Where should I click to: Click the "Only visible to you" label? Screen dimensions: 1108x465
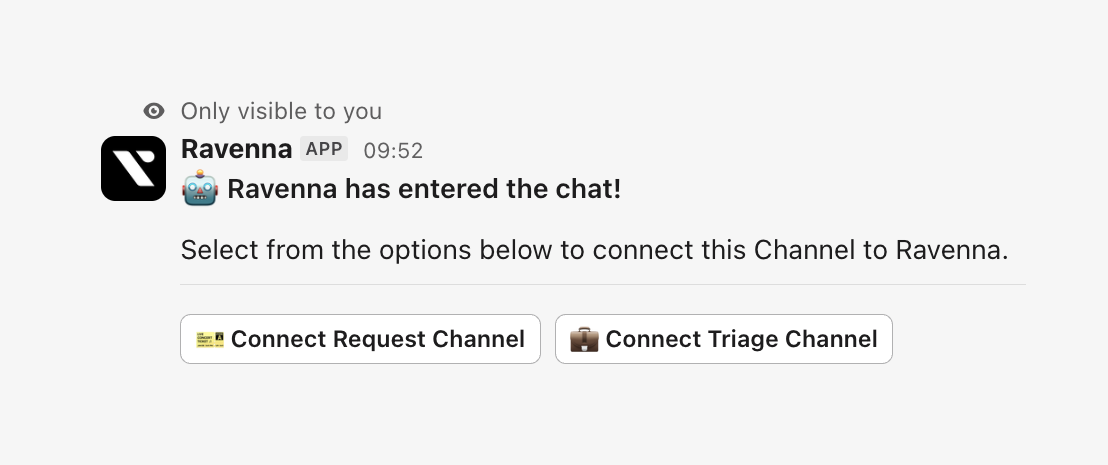coord(281,111)
